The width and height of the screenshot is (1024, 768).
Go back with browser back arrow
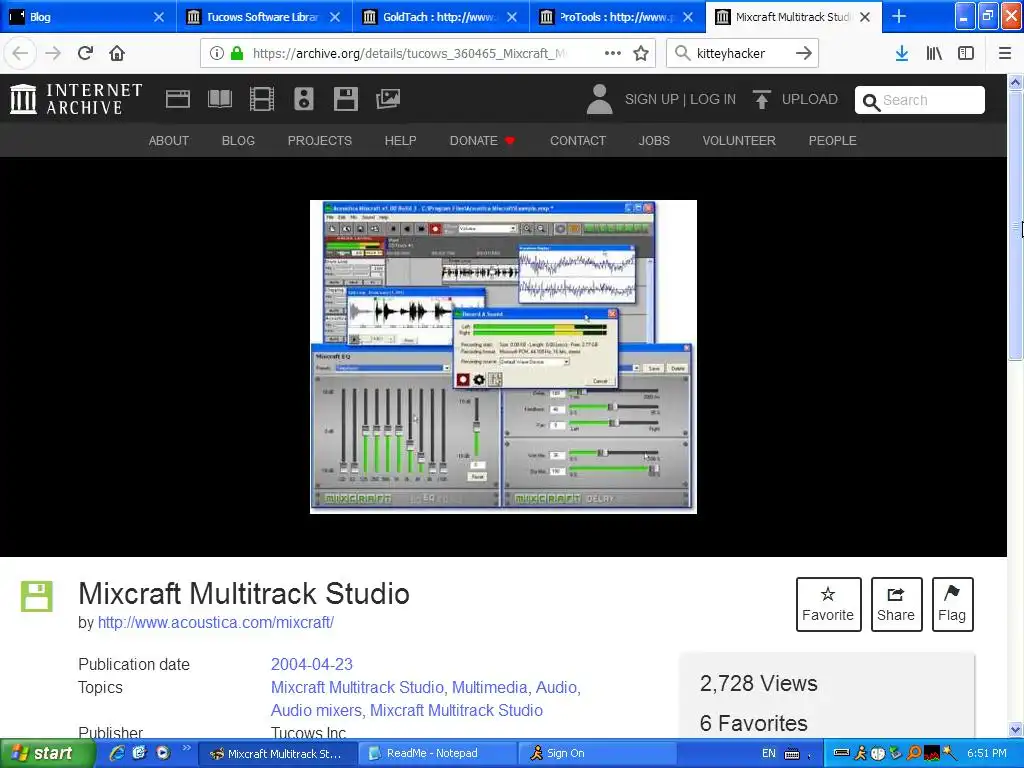[x=20, y=53]
